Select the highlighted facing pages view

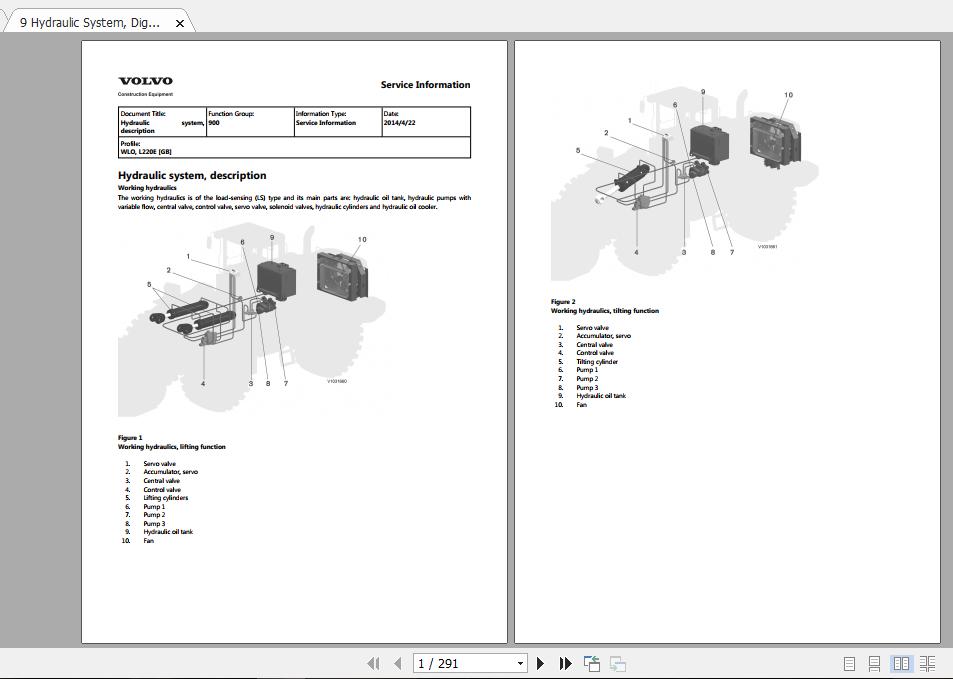[900, 663]
